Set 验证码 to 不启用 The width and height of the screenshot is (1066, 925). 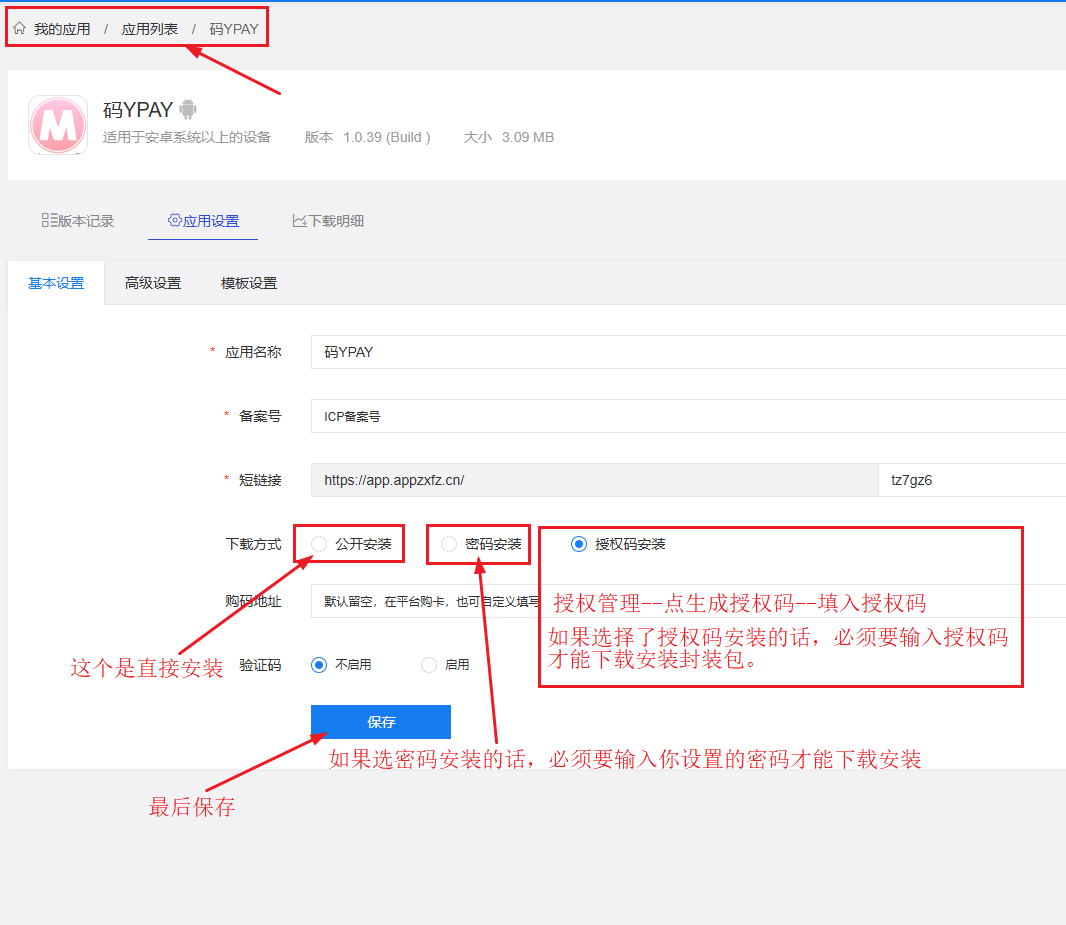pos(319,665)
